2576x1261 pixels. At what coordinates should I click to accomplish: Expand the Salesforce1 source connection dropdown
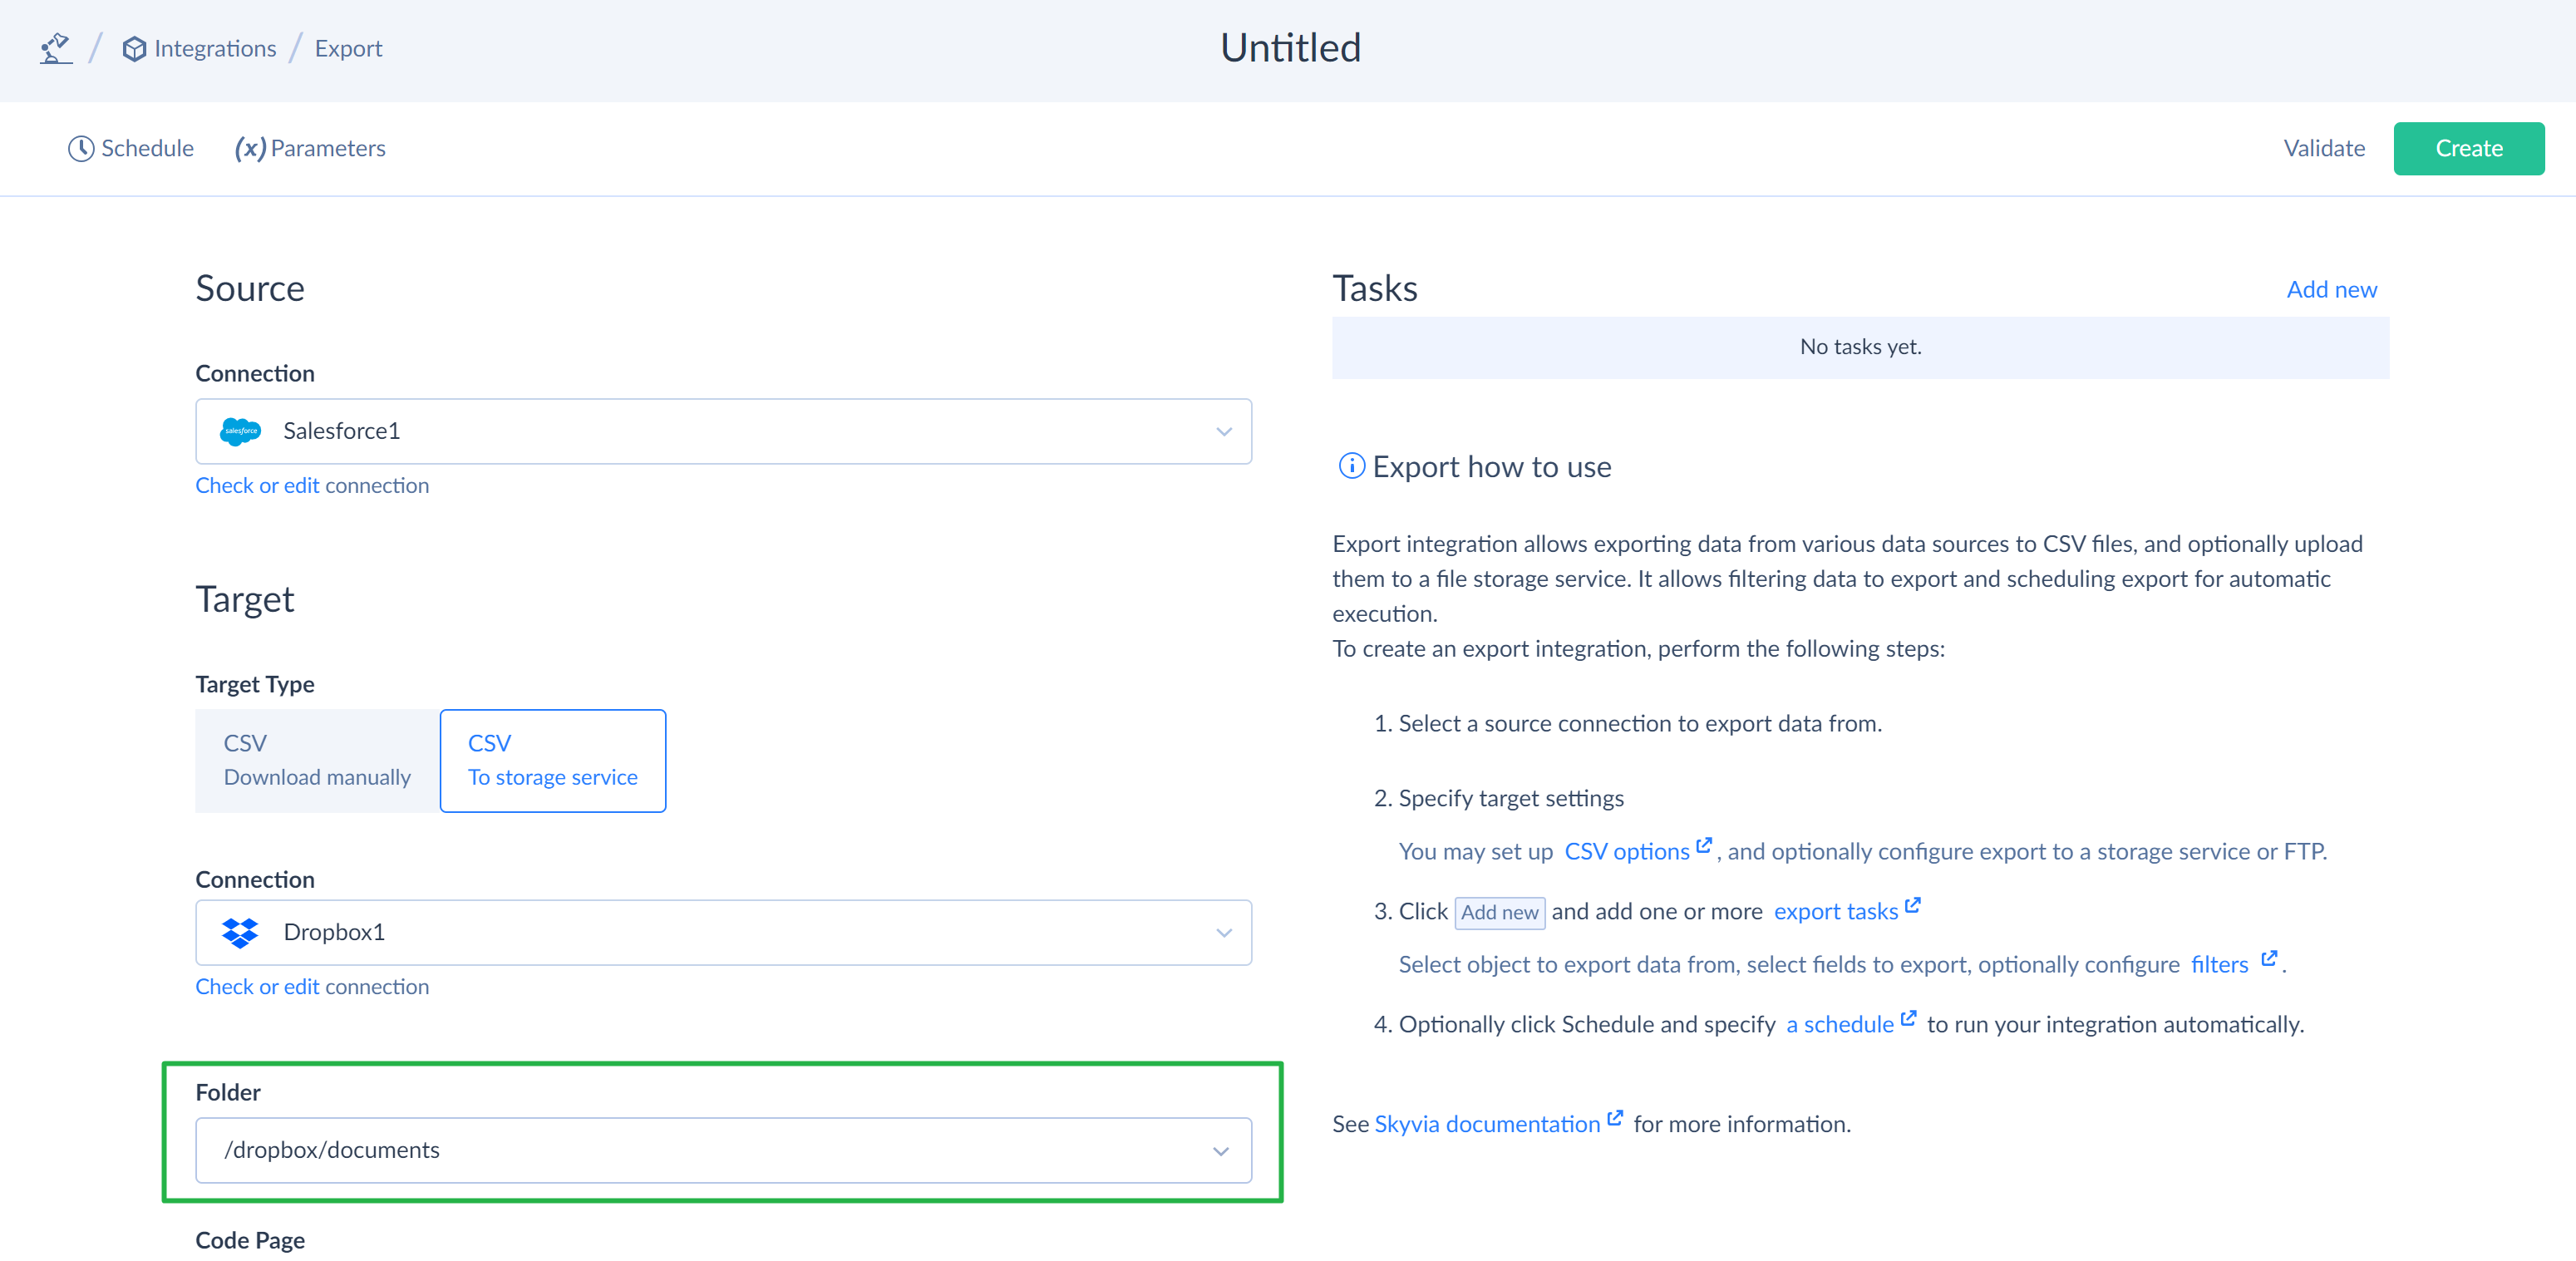[1223, 432]
